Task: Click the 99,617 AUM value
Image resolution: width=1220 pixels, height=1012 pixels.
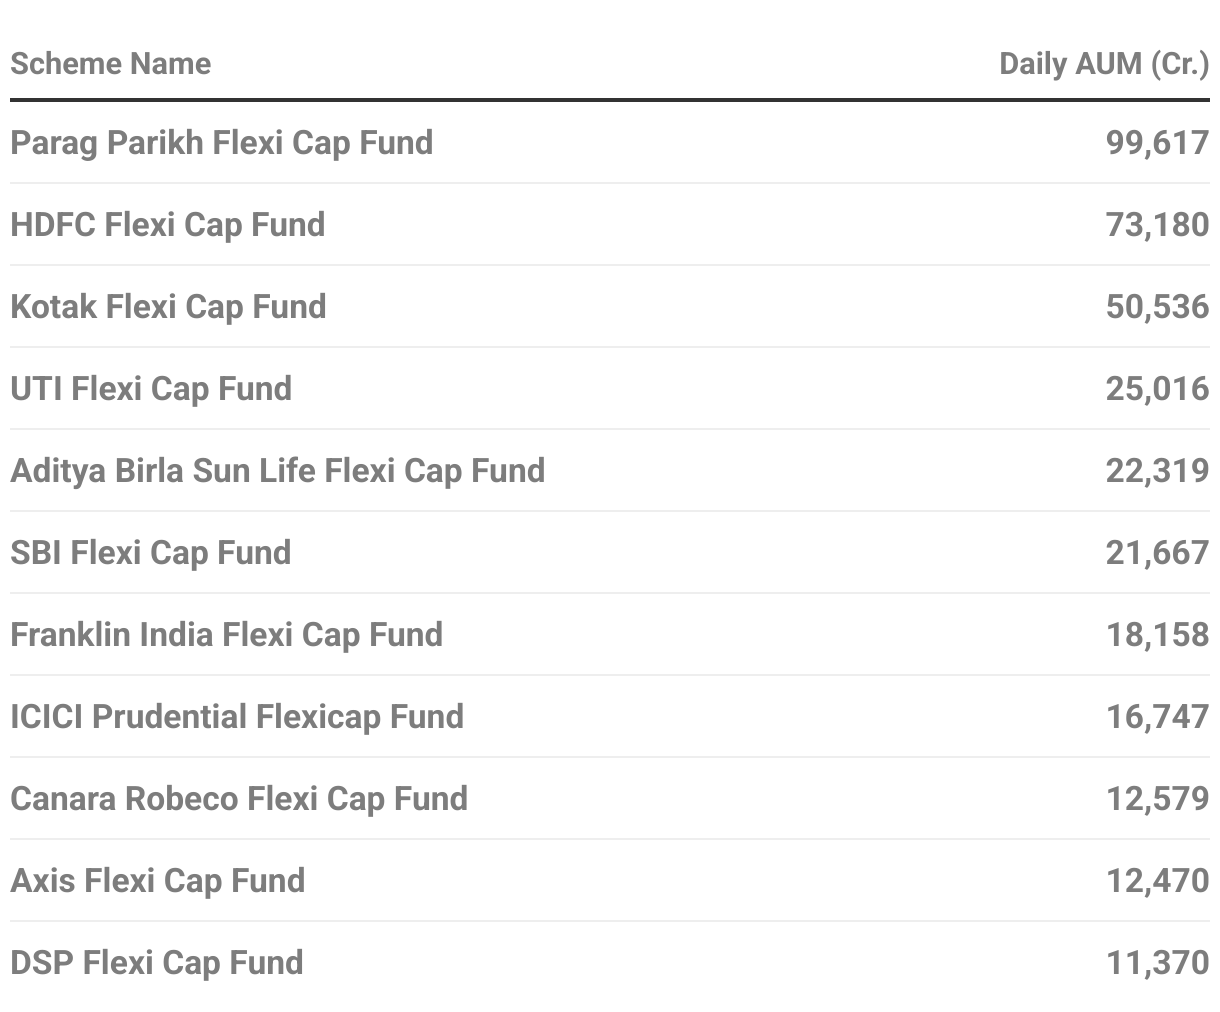Action: [x=1157, y=143]
